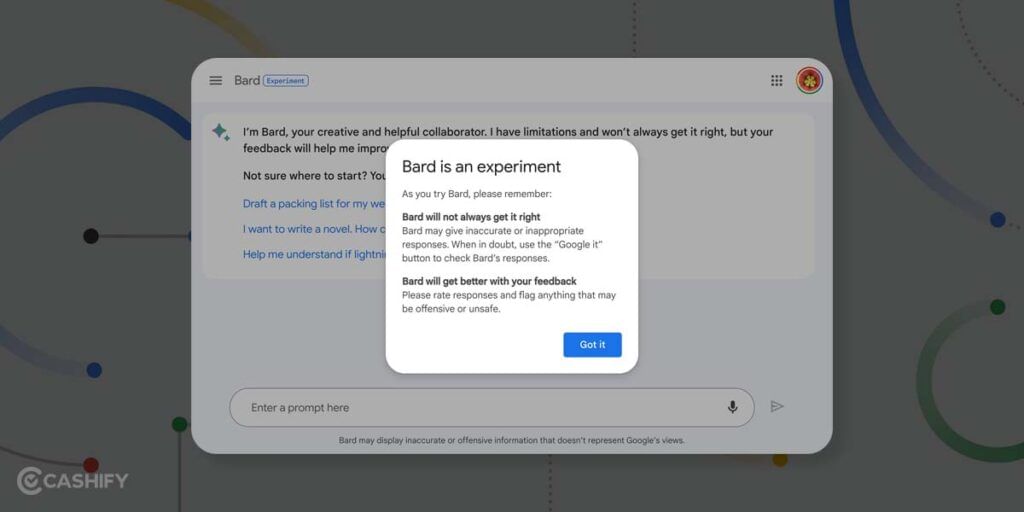Open the 'Draft a packing list' suggestion
1024x512 pixels.
coord(314,204)
